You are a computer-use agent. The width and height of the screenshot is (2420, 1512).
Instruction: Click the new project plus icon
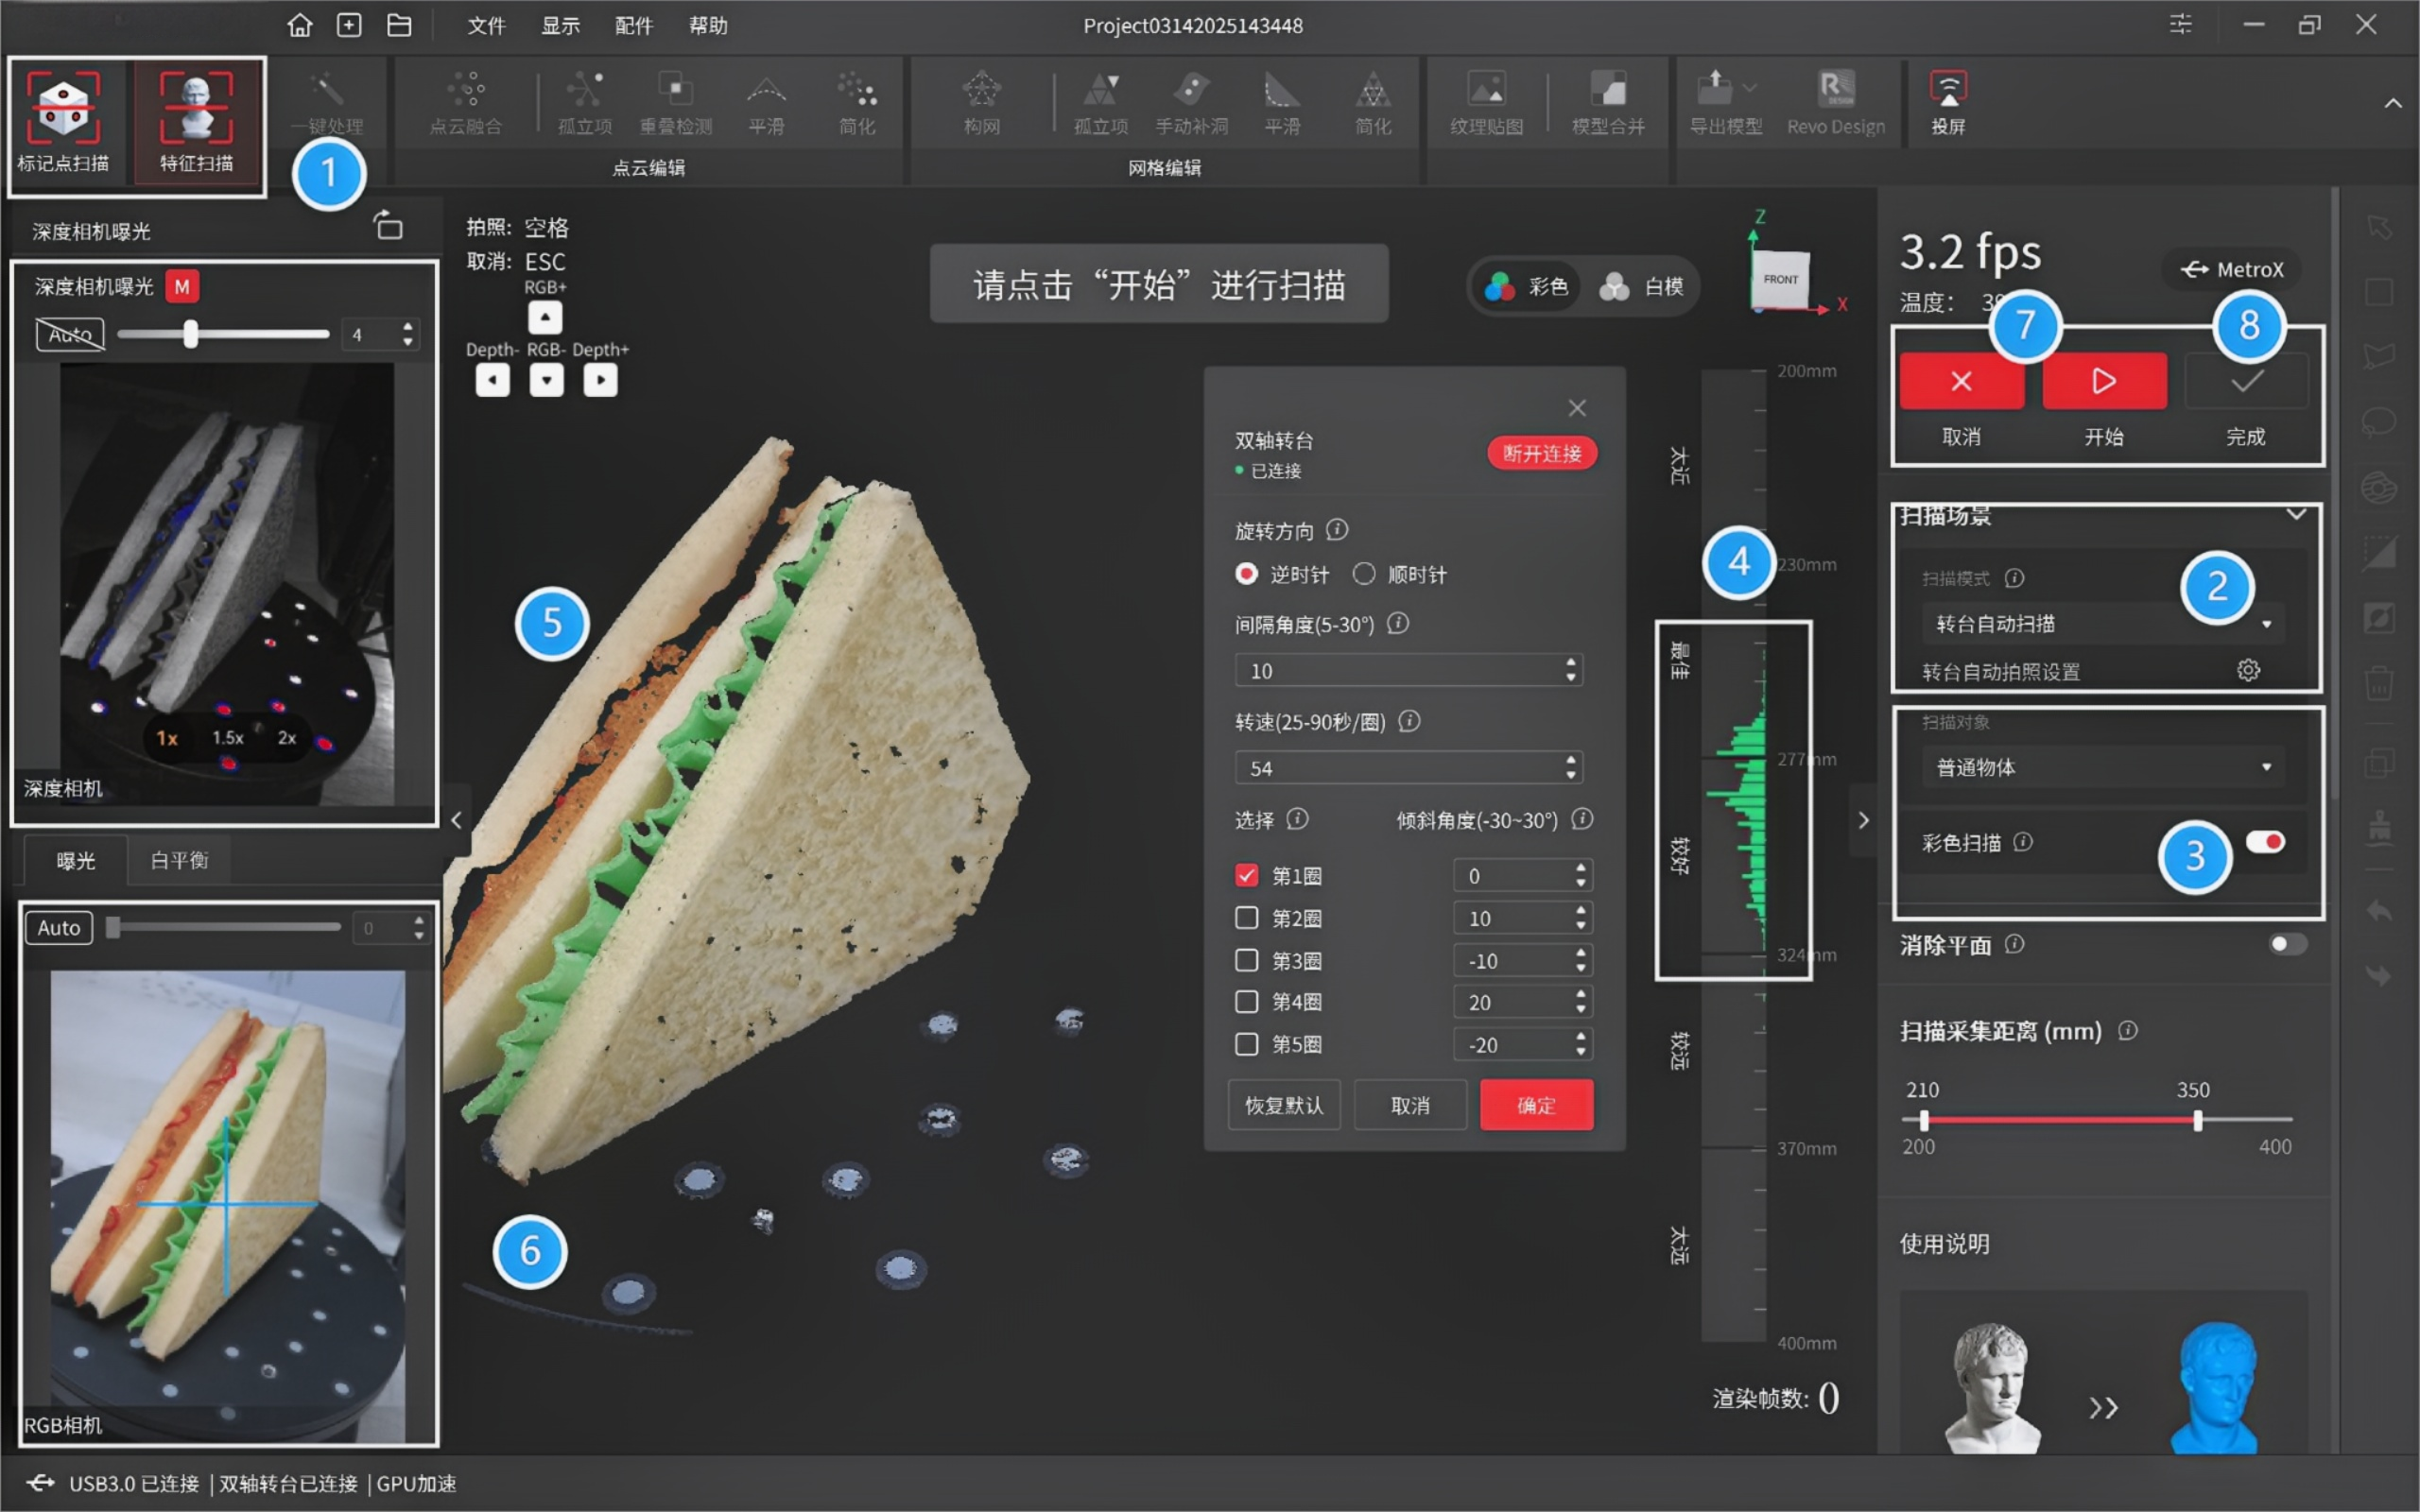point(349,25)
